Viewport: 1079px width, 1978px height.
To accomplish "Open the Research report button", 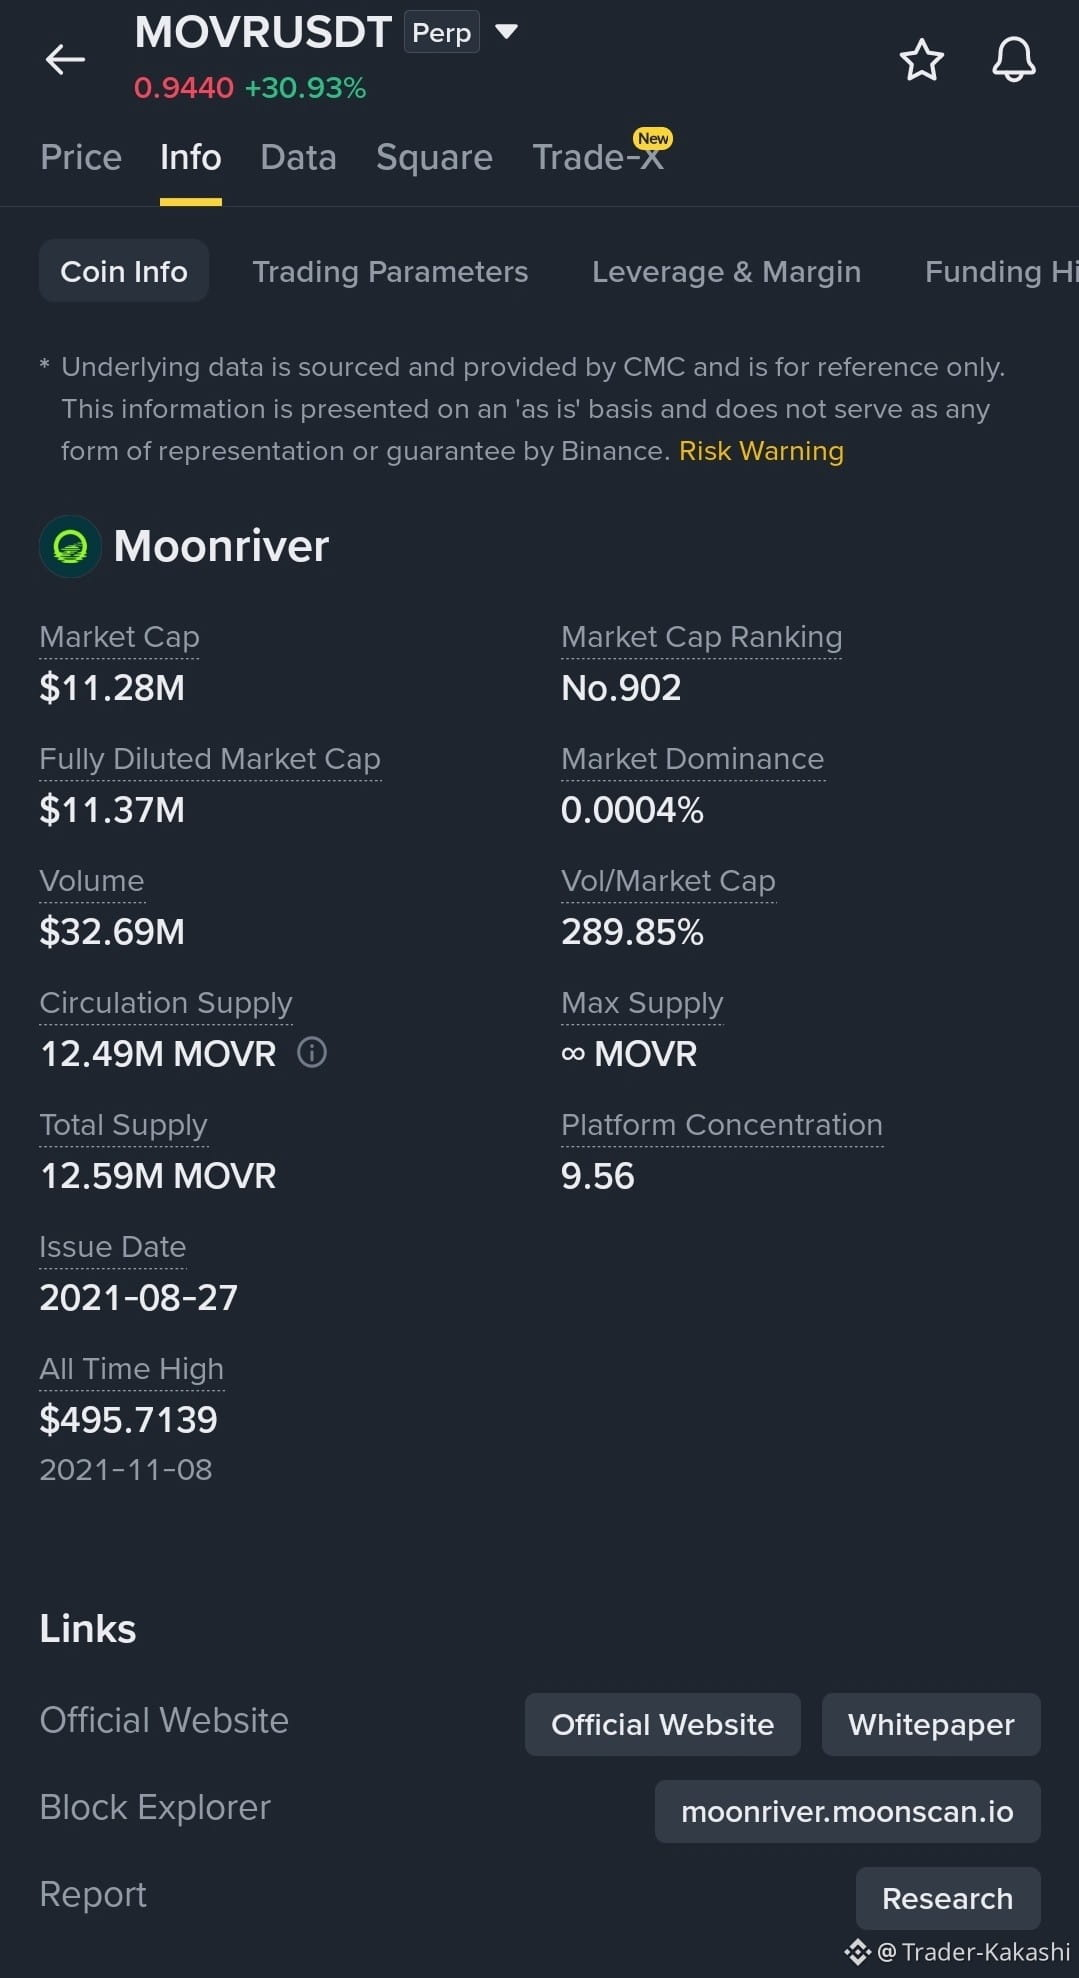I will 947,1898.
